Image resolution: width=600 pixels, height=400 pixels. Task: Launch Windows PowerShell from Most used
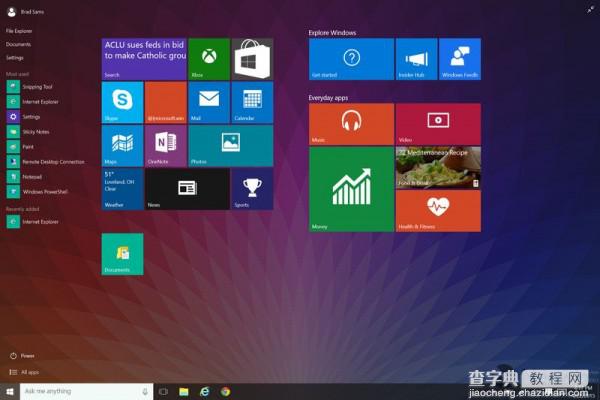pyautogui.click(x=37, y=192)
